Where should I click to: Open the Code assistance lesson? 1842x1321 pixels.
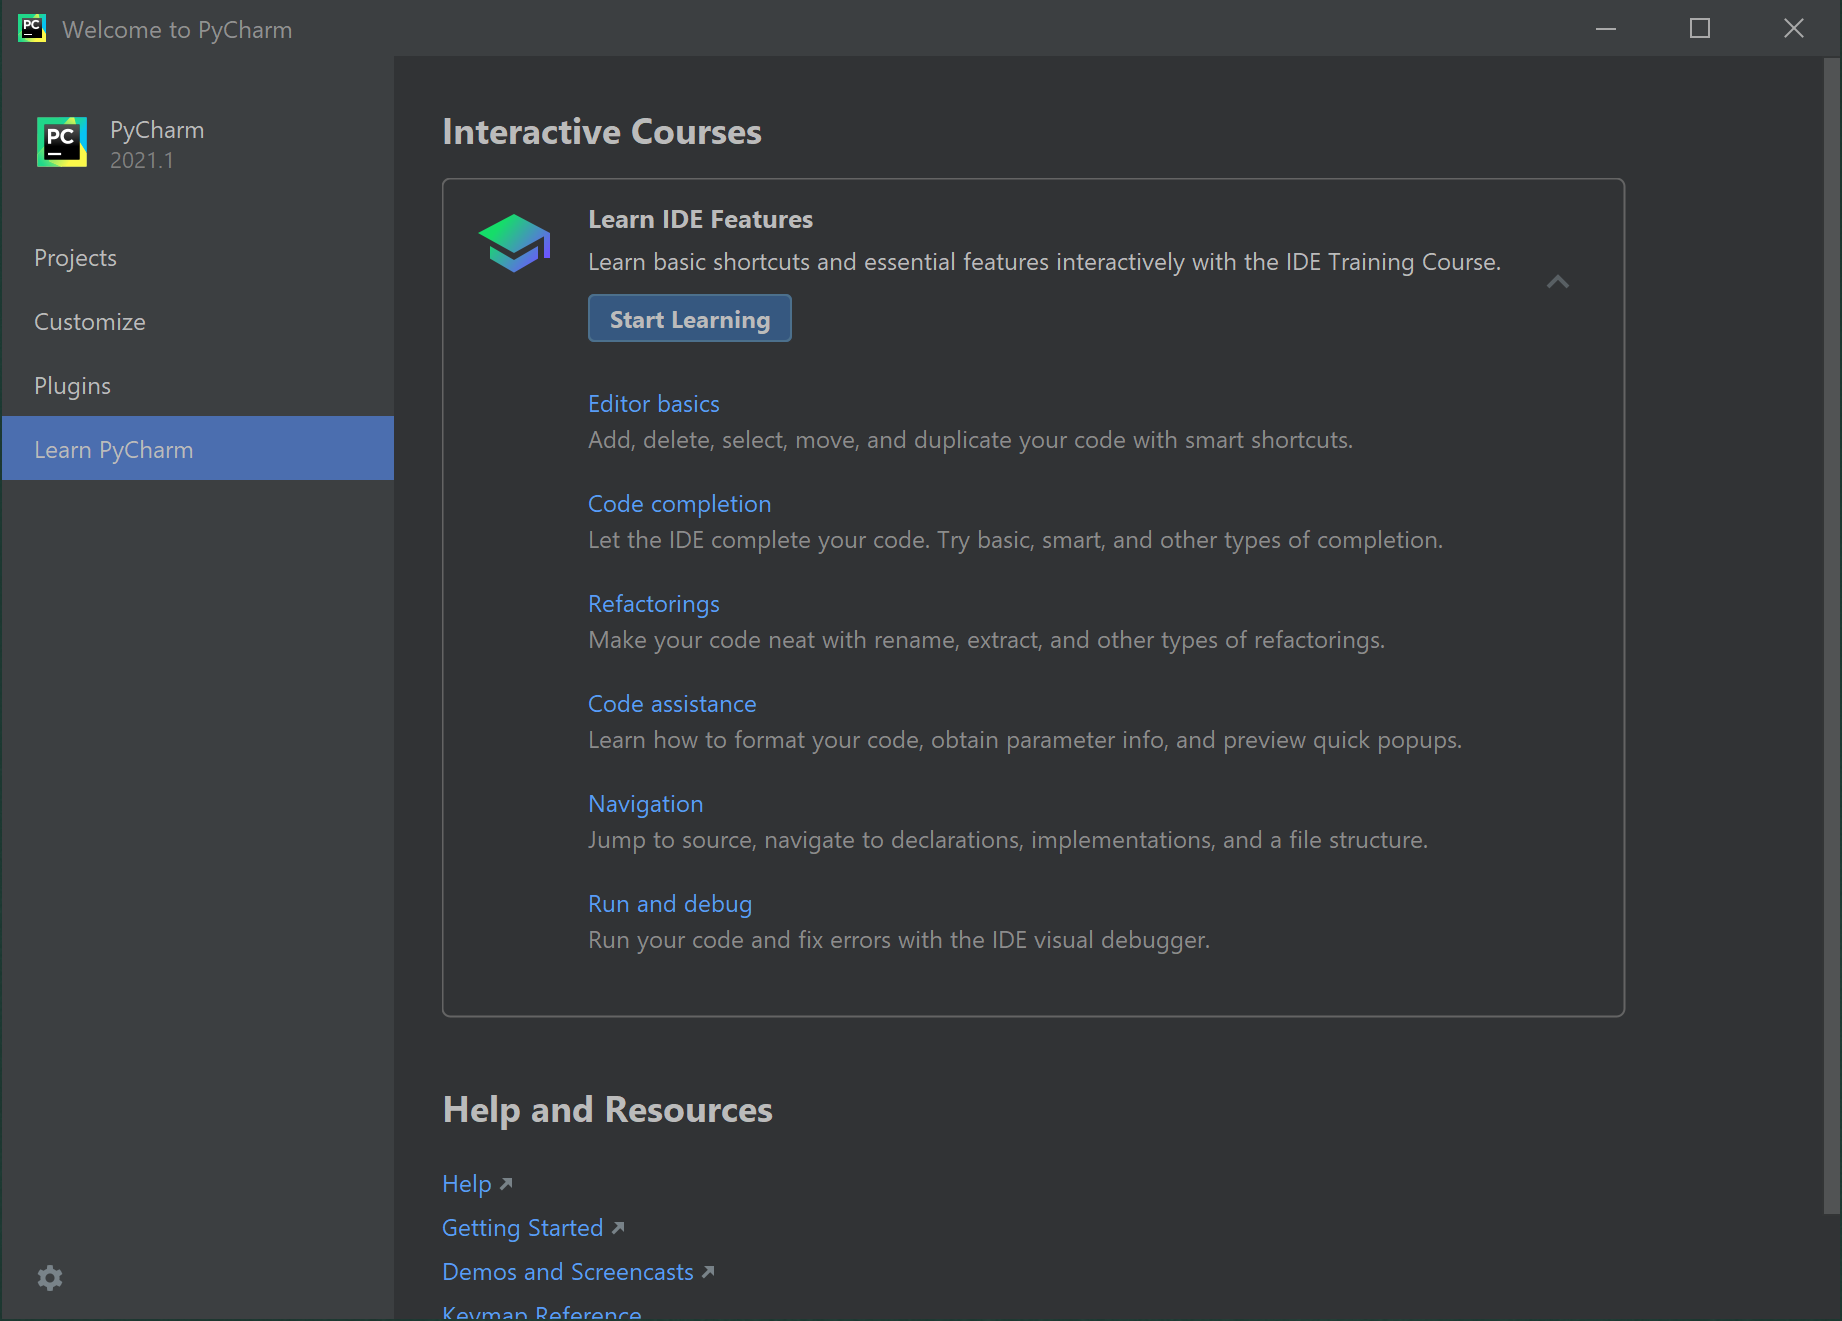pos(672,704)
